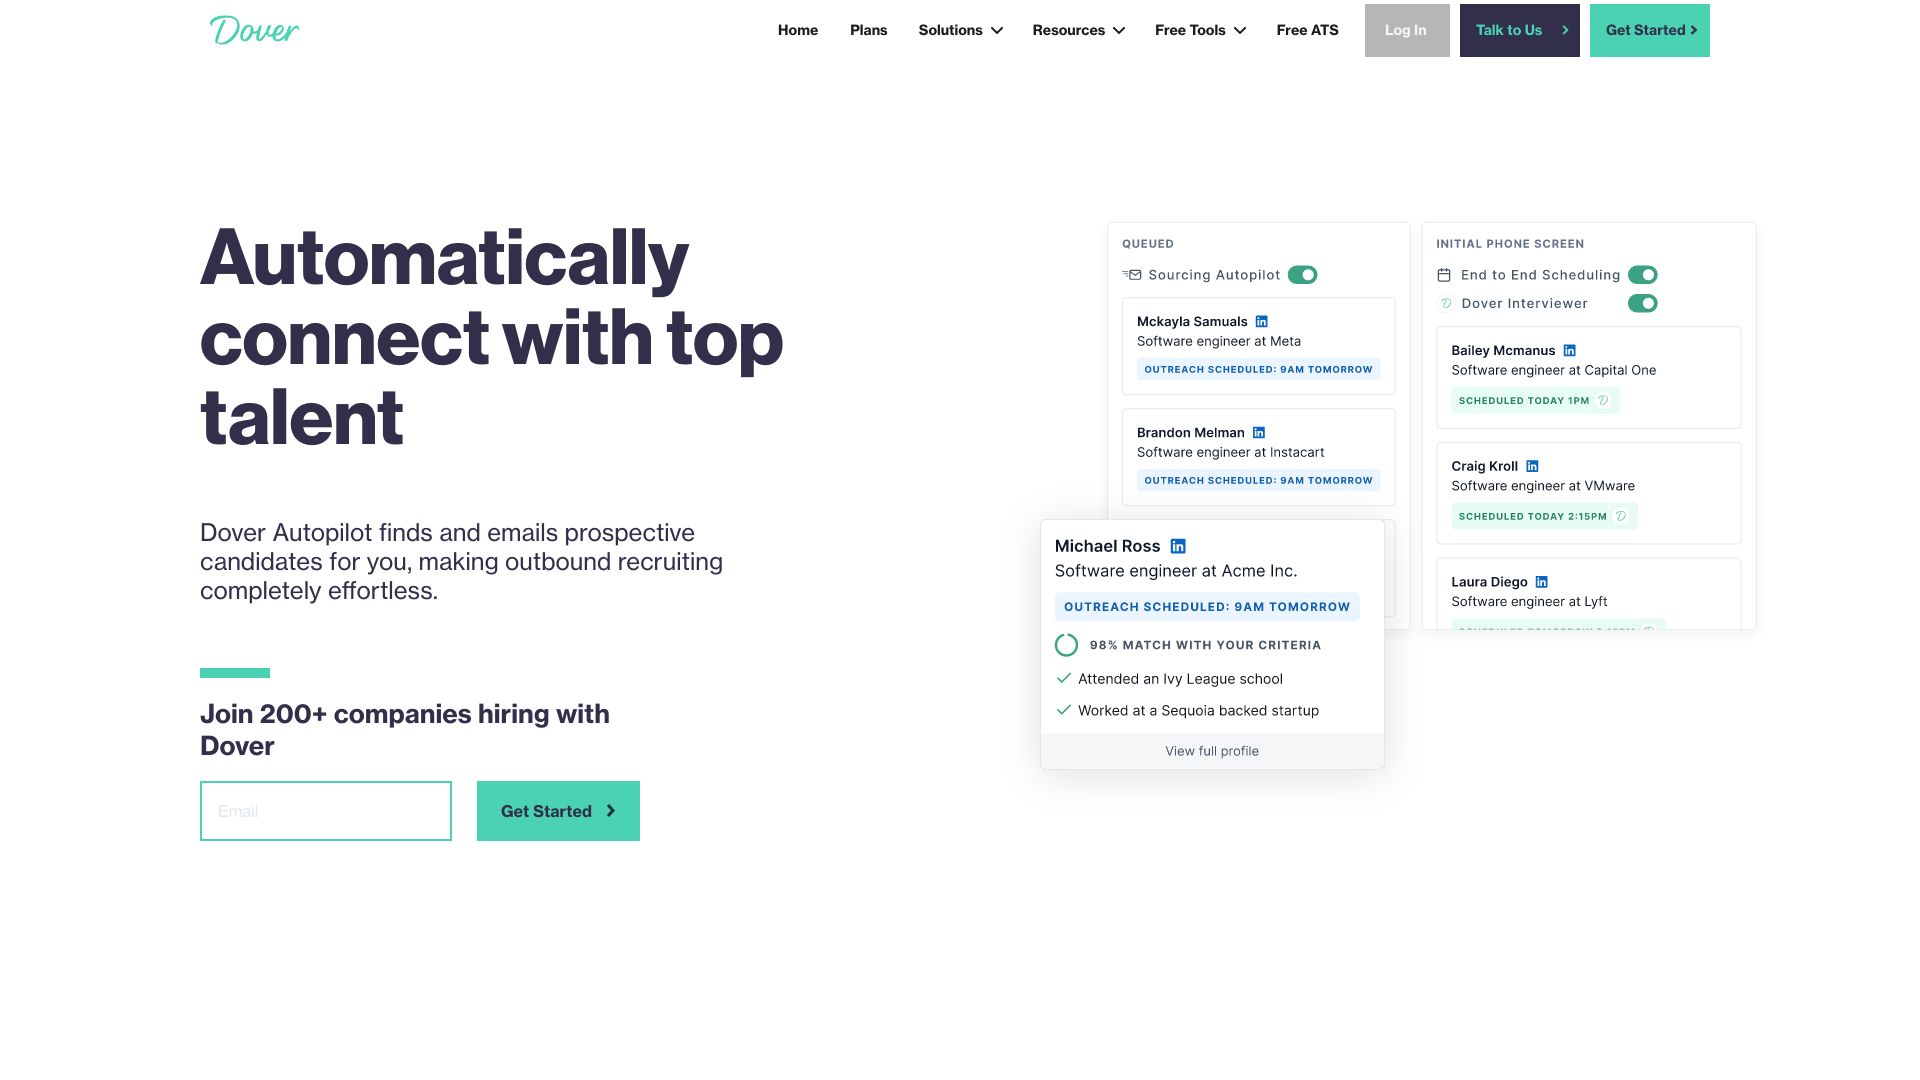Click the LinkedIn icon on Michael Ross

pyautogui.click(x=1178, y=546)
